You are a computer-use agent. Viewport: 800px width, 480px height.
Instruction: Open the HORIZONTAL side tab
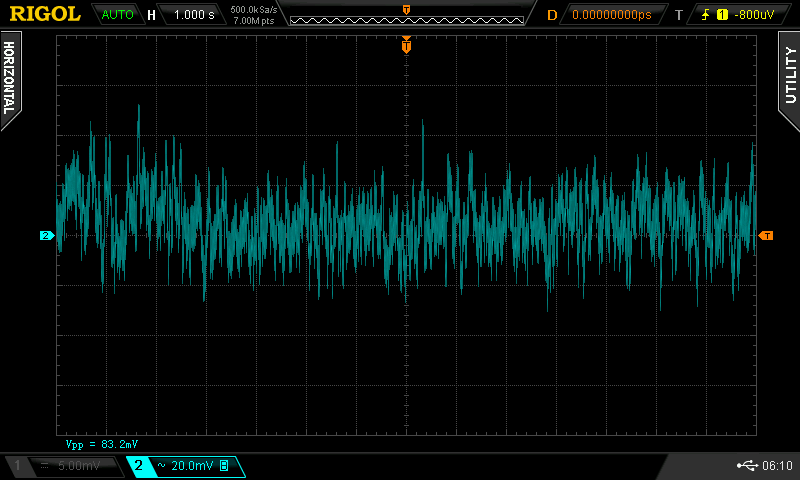[10, 79]
